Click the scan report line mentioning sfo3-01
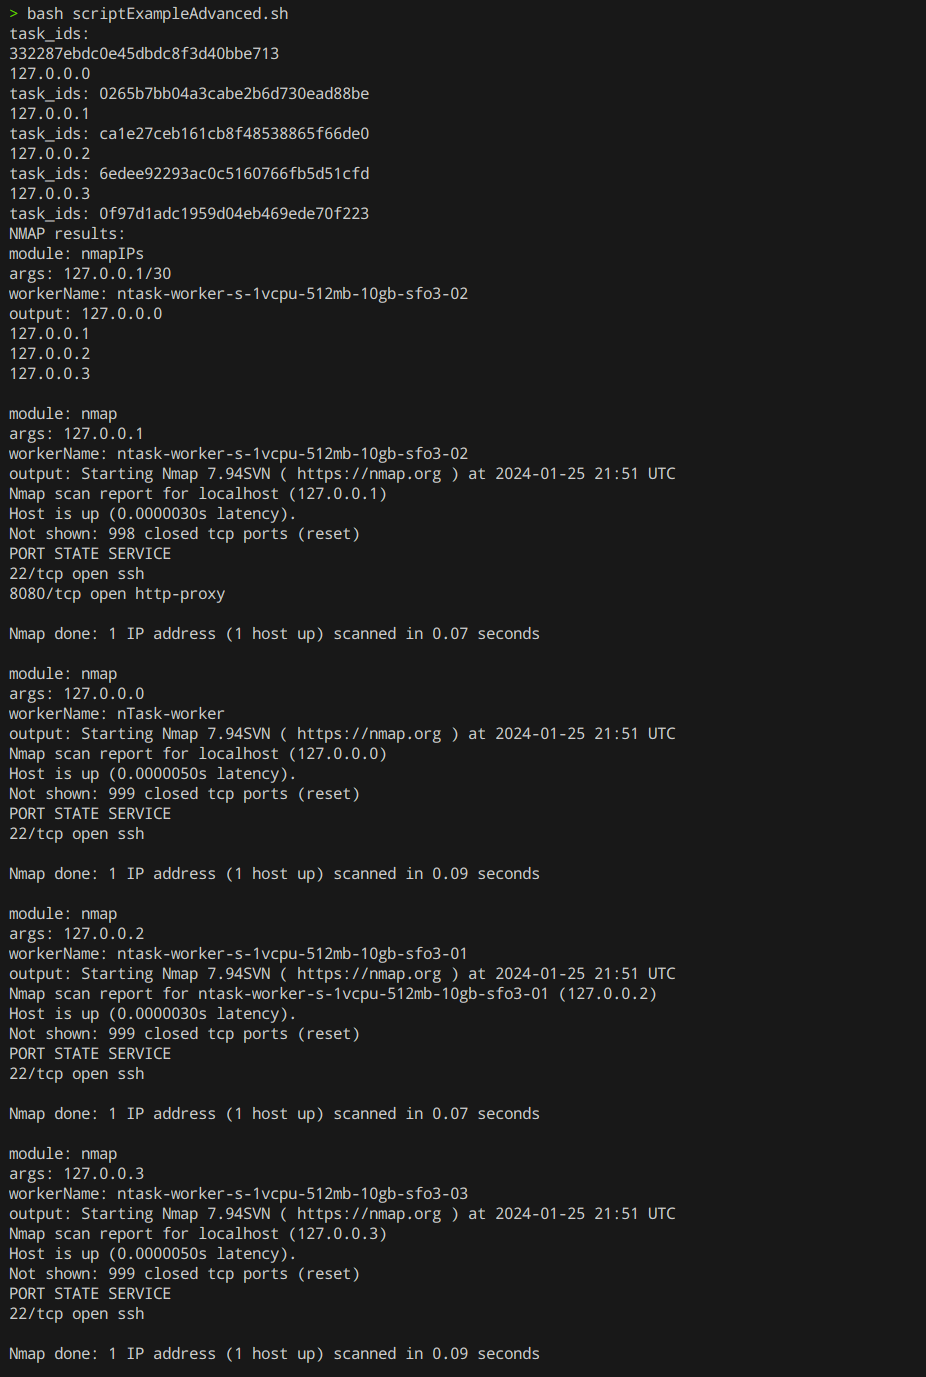Viewport: 926px width, 1377px height. tap(333, 994)
